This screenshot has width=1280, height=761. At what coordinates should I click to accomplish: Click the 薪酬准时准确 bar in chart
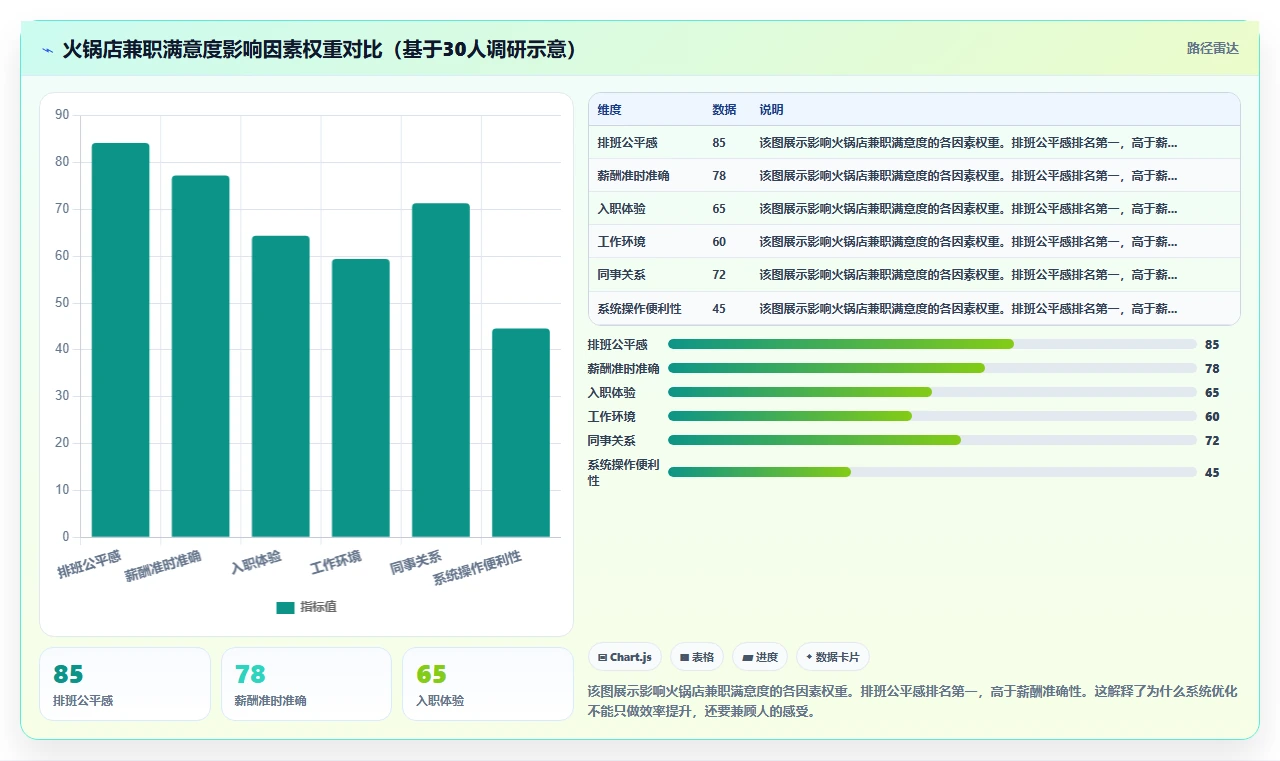(200, 356)
